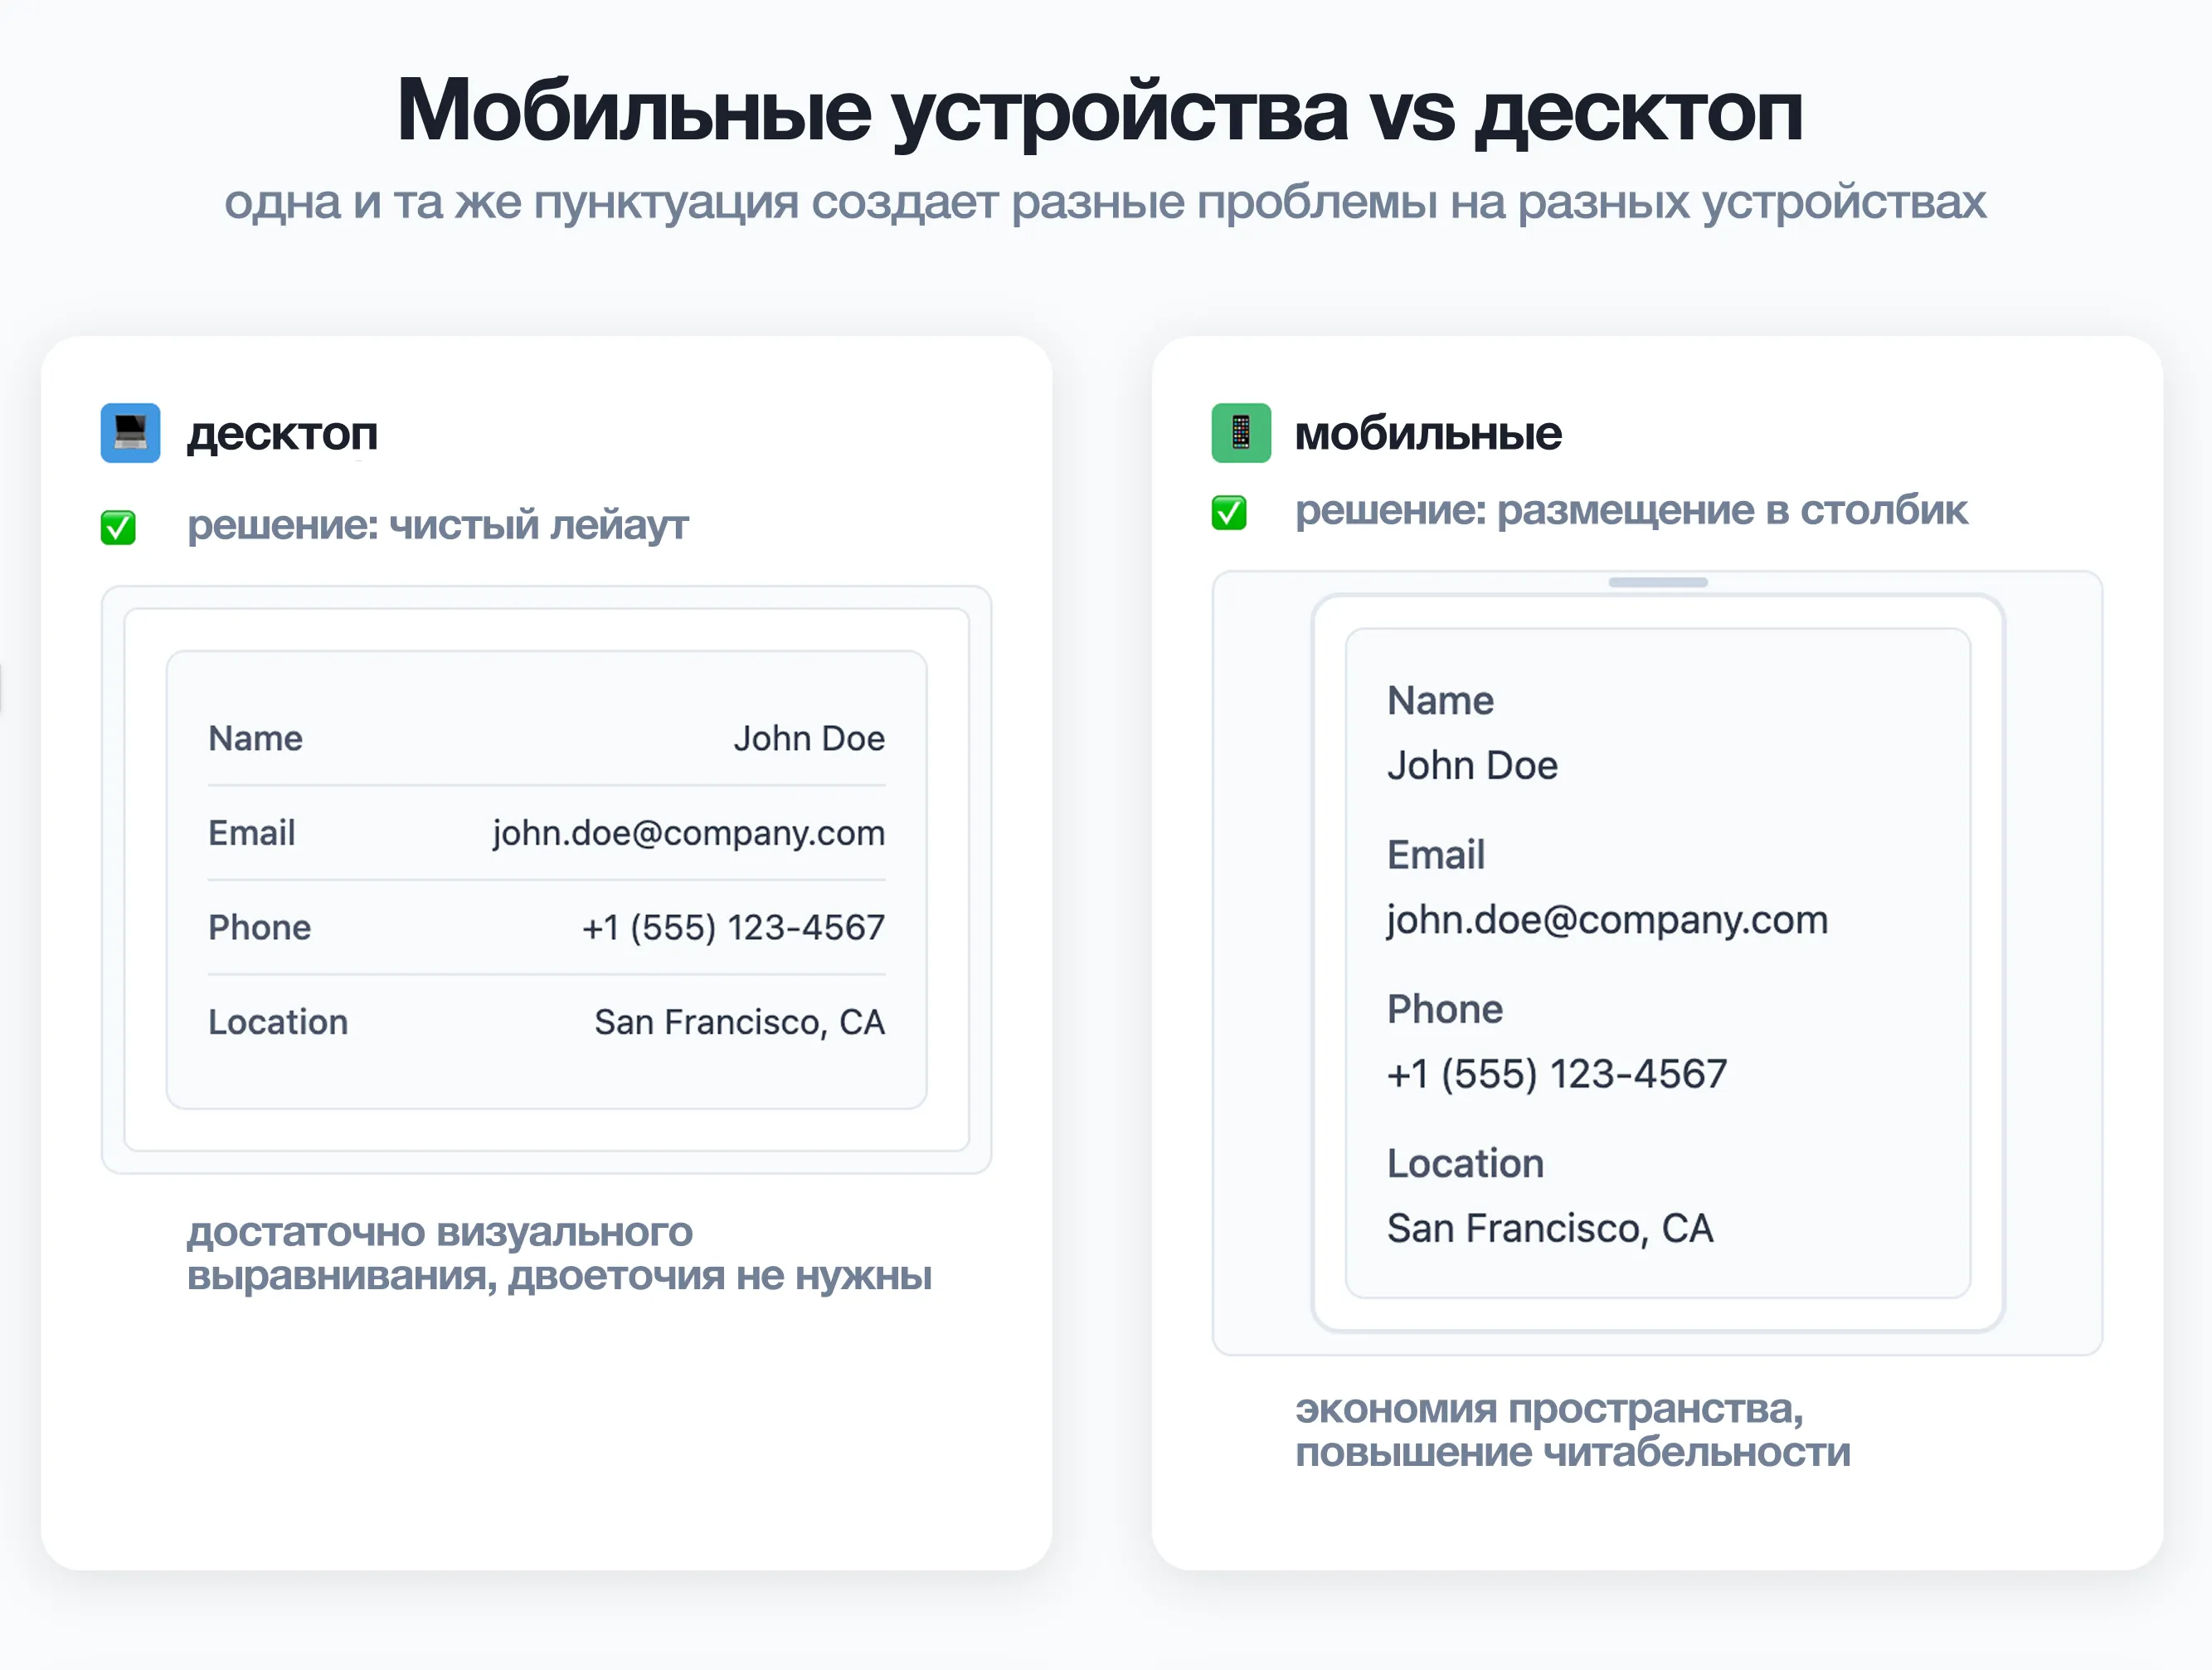Click john.doe@company.com in the desktop layout
This screenshot has height=1670, width=2212.
point(688,832)
